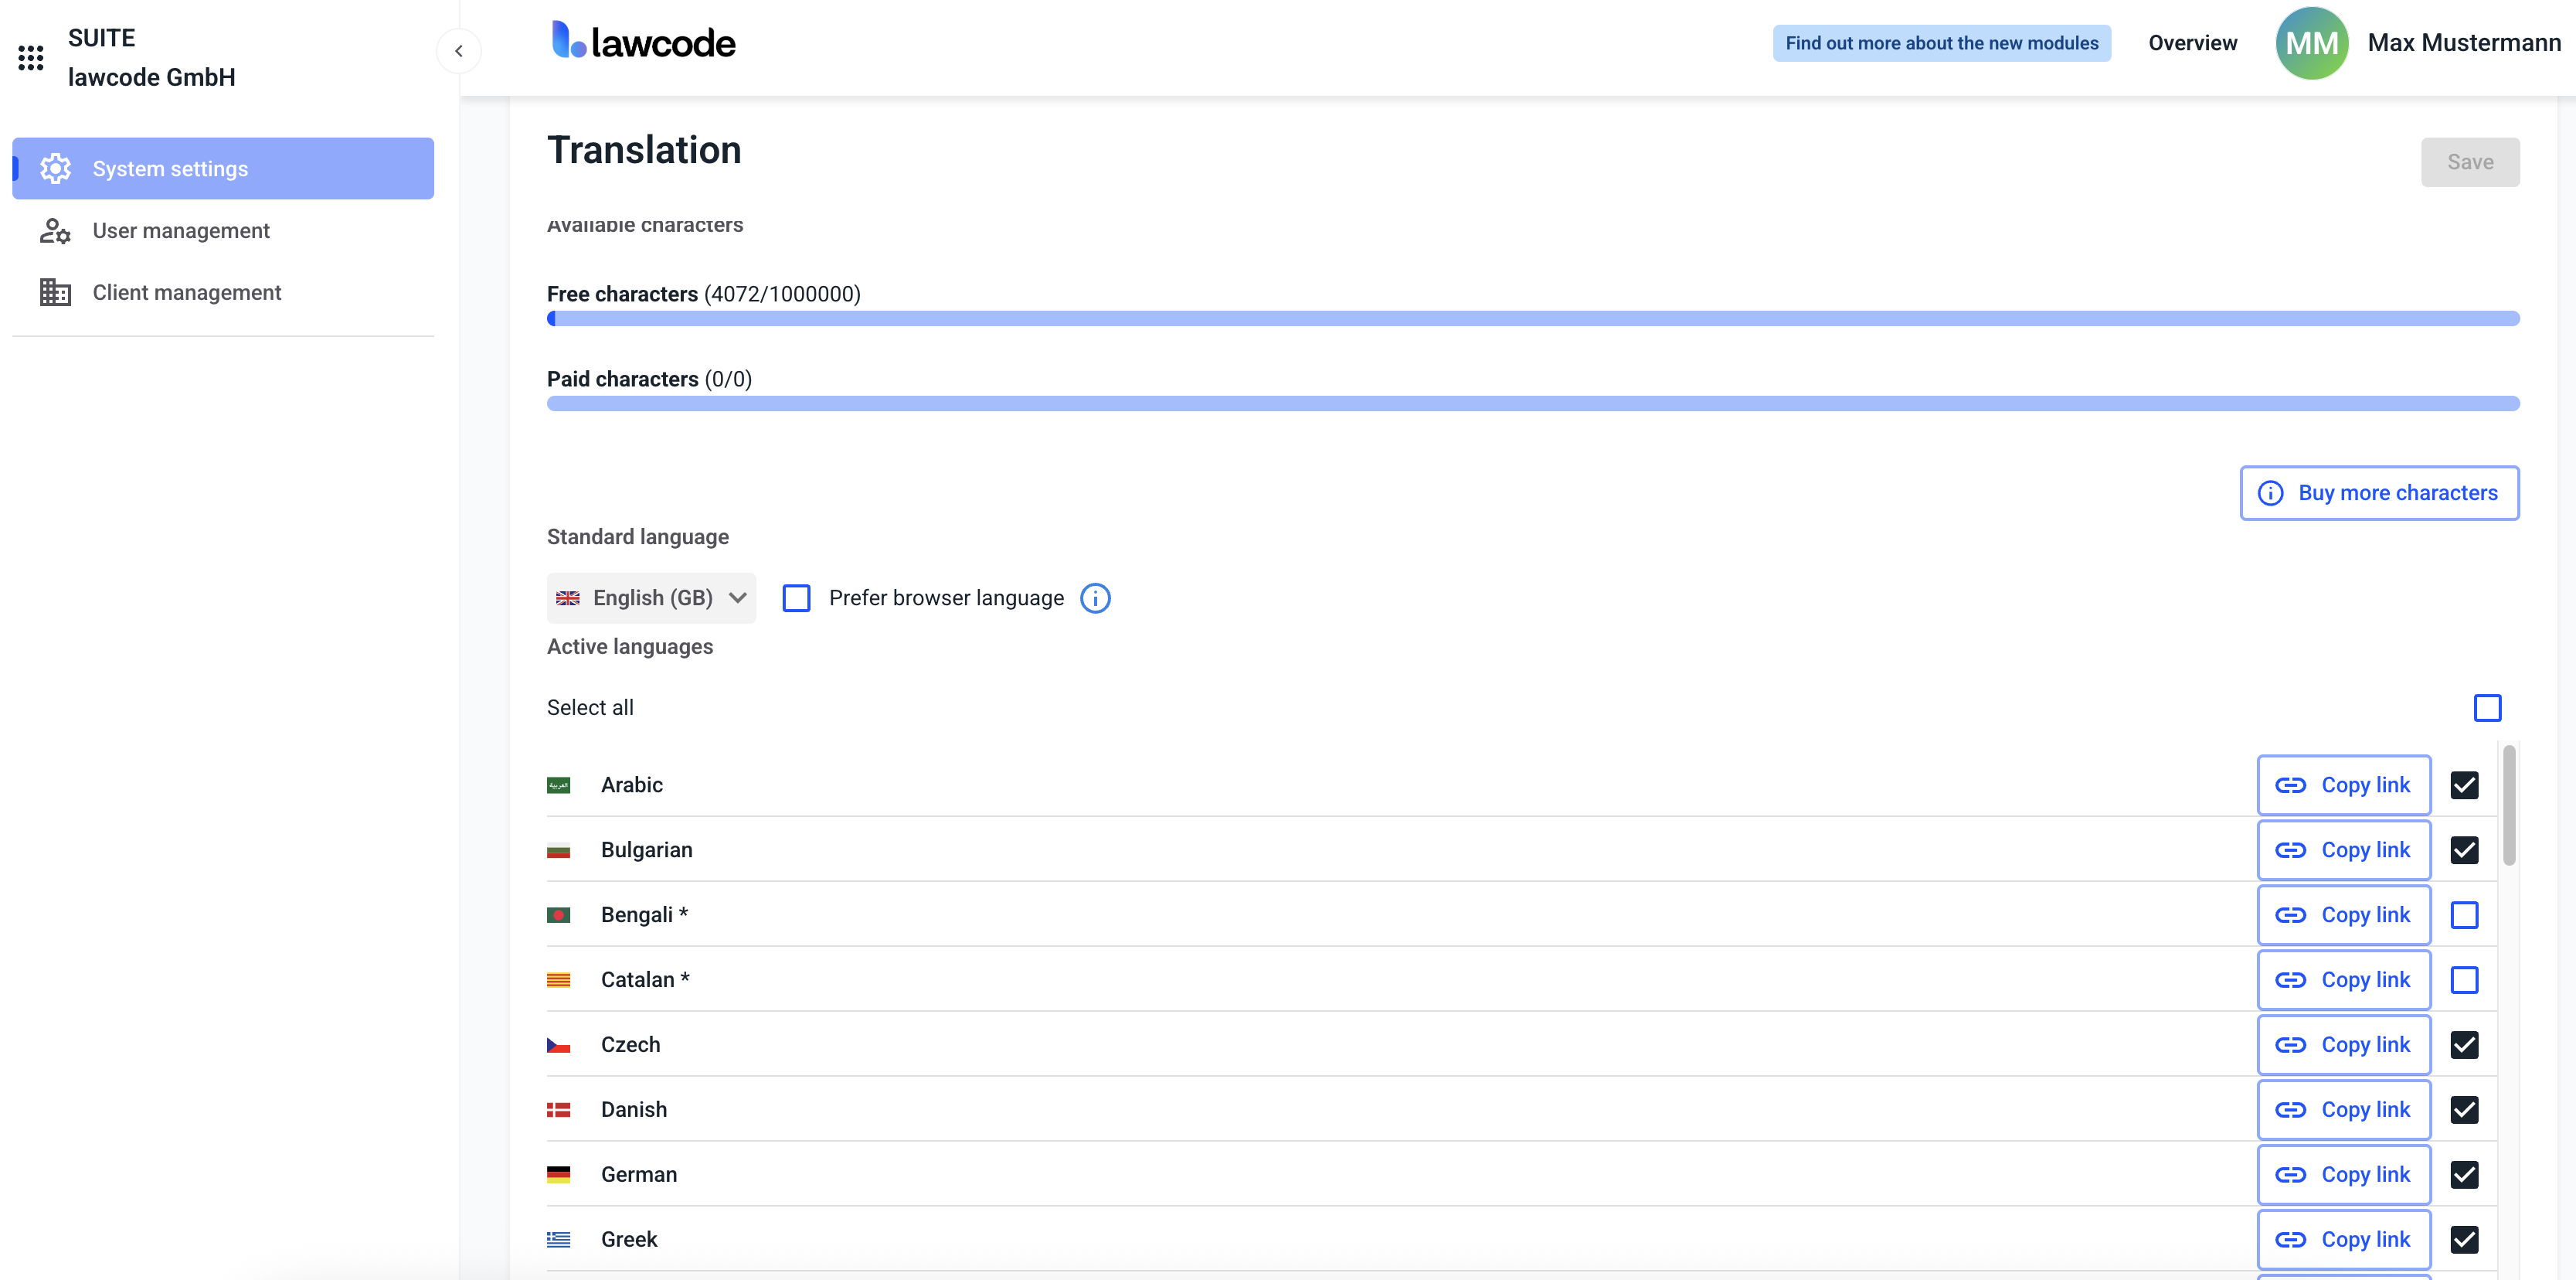
Task: Copy link for the German language
Action: tap(2343, 1174)
